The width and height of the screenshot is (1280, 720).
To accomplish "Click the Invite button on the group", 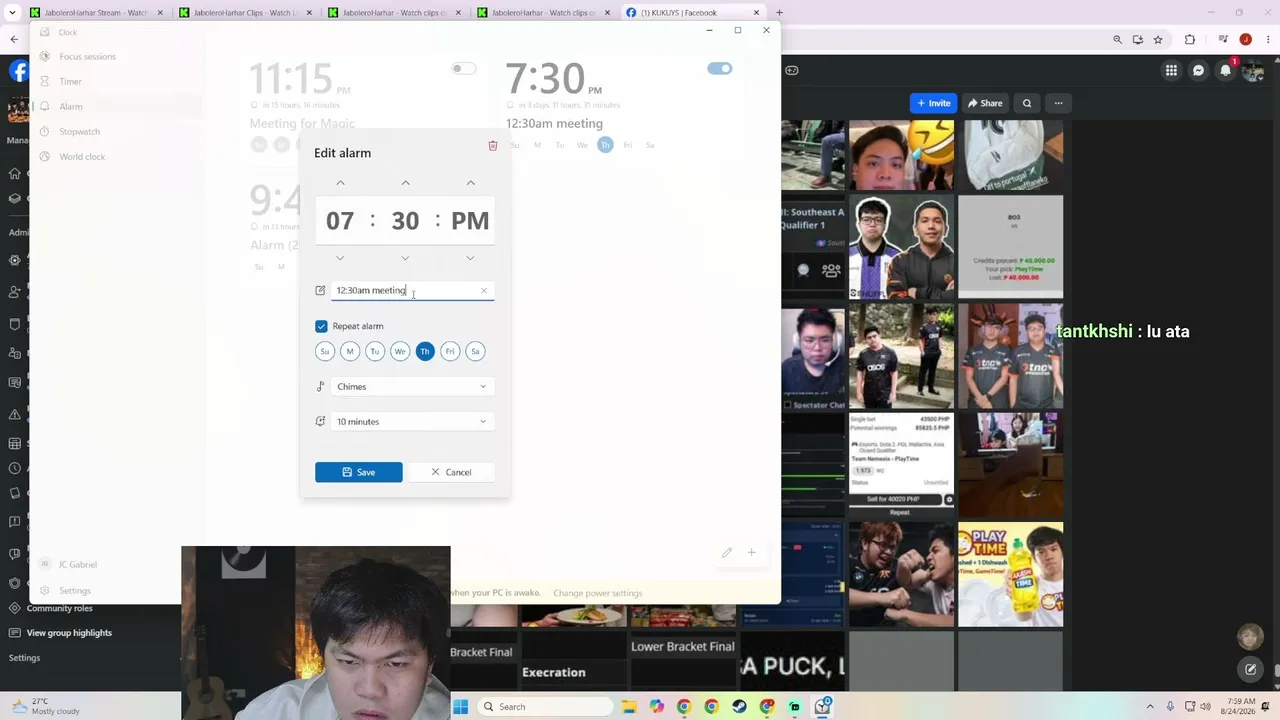I will click(933, 103).
